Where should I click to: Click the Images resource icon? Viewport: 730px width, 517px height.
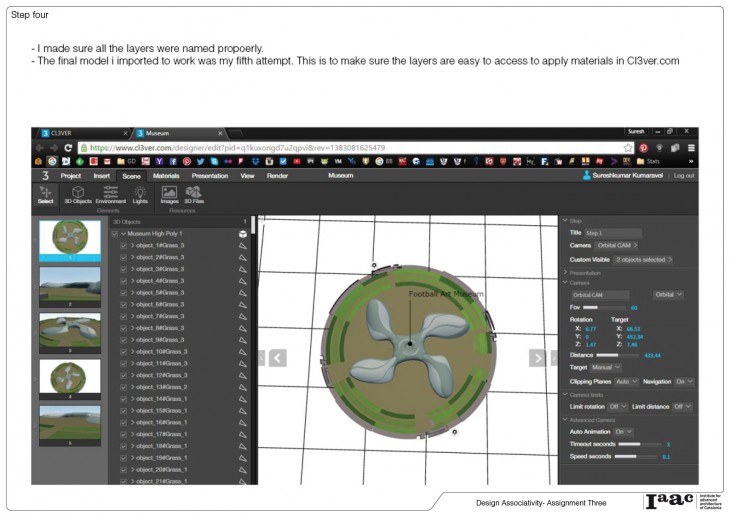tap(169, 194)
